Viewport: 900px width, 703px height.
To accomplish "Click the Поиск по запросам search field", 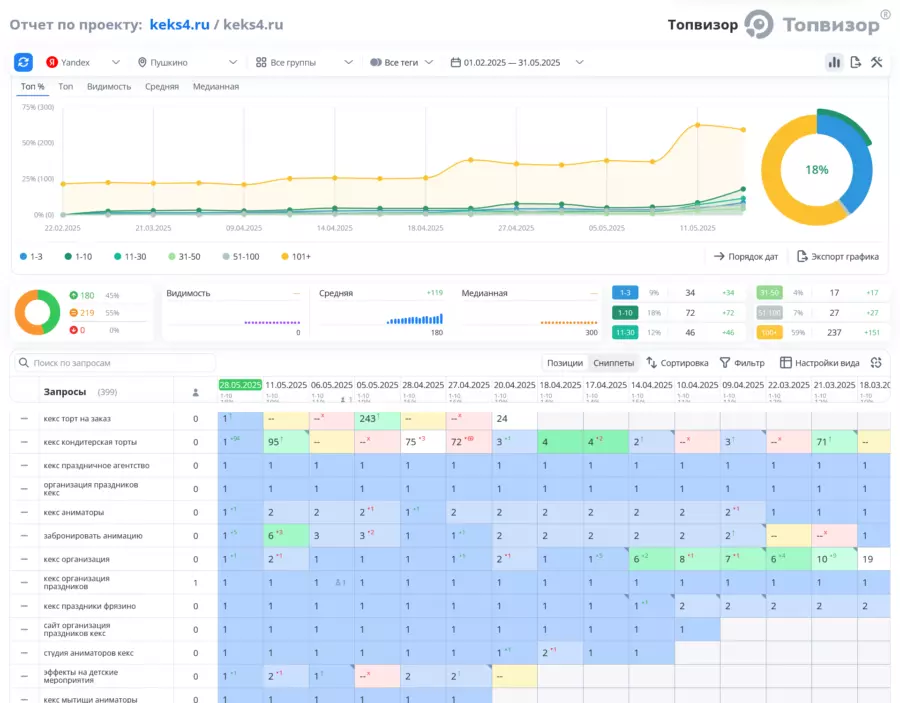I will tap(115, 363).
